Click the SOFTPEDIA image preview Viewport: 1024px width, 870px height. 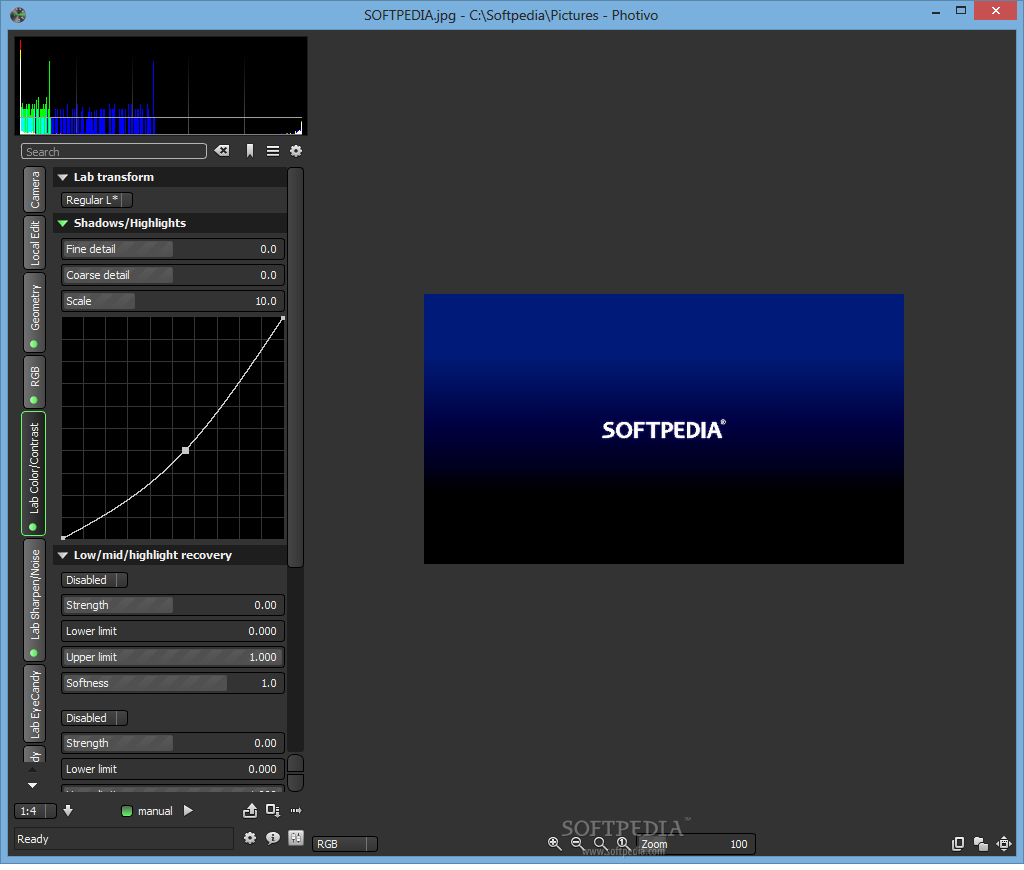click(664, 428)
